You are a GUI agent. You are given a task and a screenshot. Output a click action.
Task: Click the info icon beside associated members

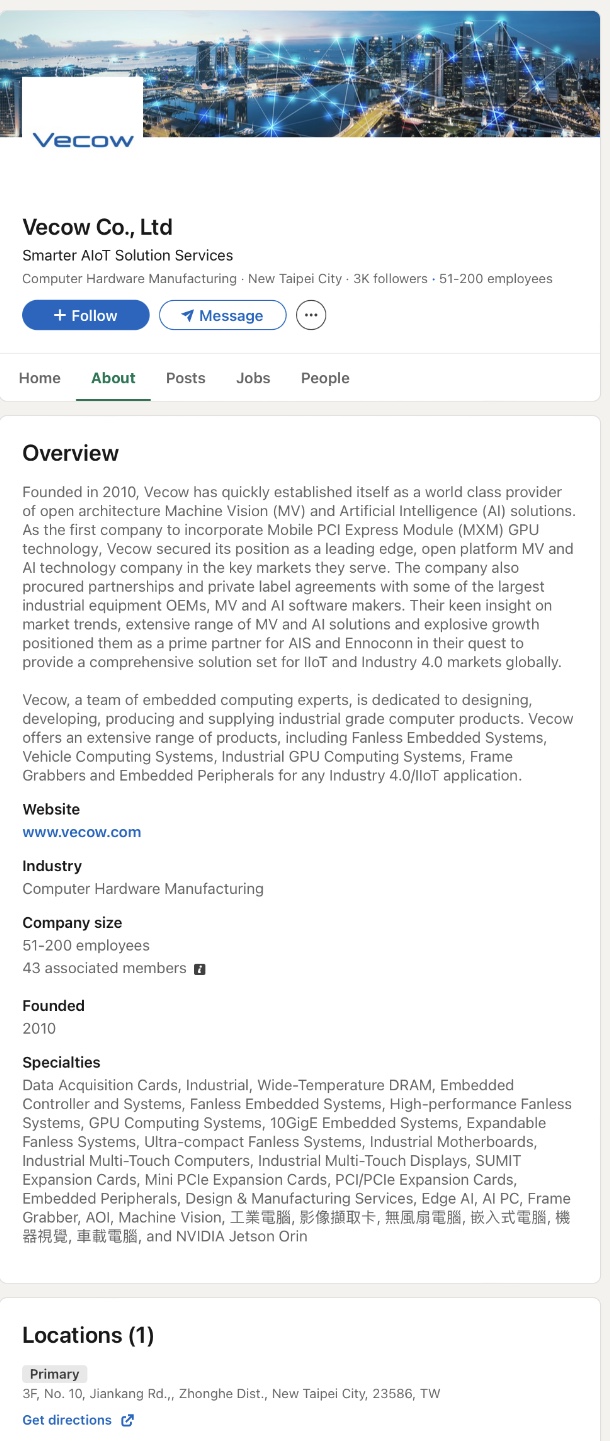pos(200,969)
